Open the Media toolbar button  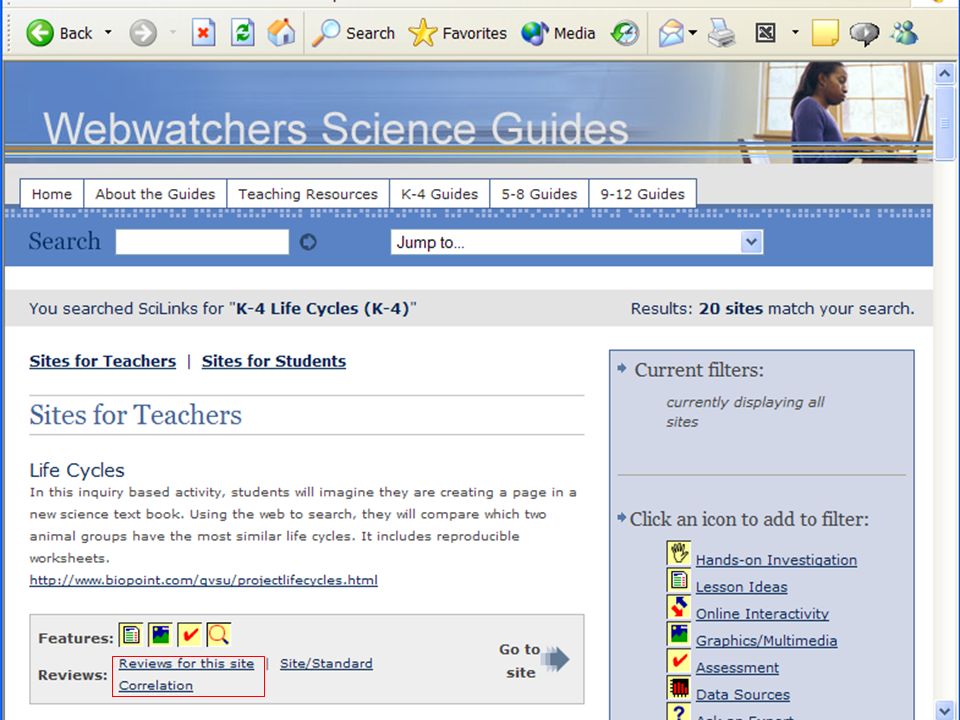tap(558, 32)
